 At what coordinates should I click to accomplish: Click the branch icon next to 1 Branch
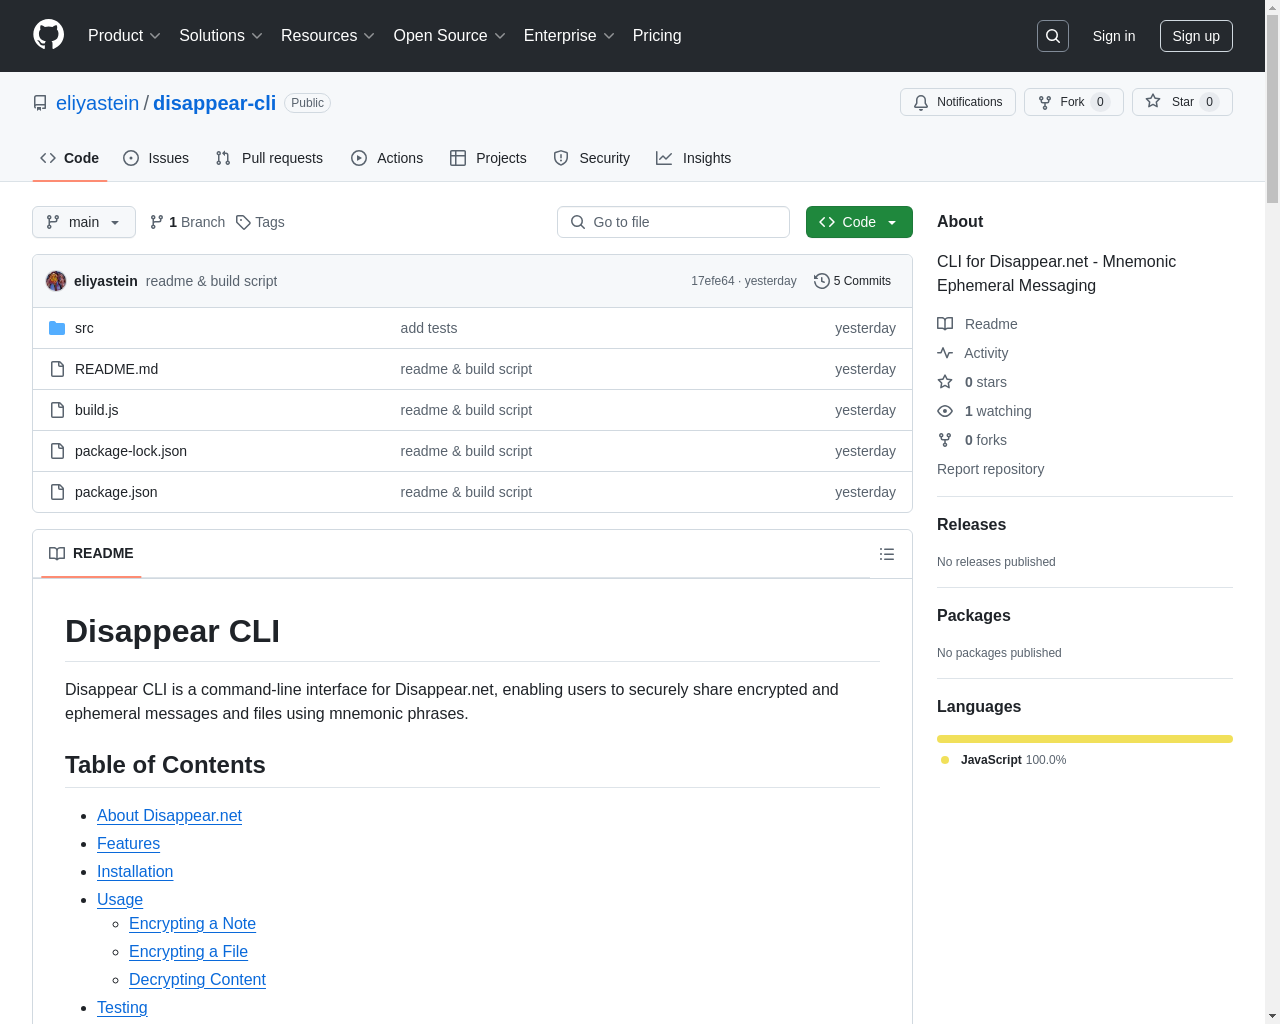pos(157,222)
